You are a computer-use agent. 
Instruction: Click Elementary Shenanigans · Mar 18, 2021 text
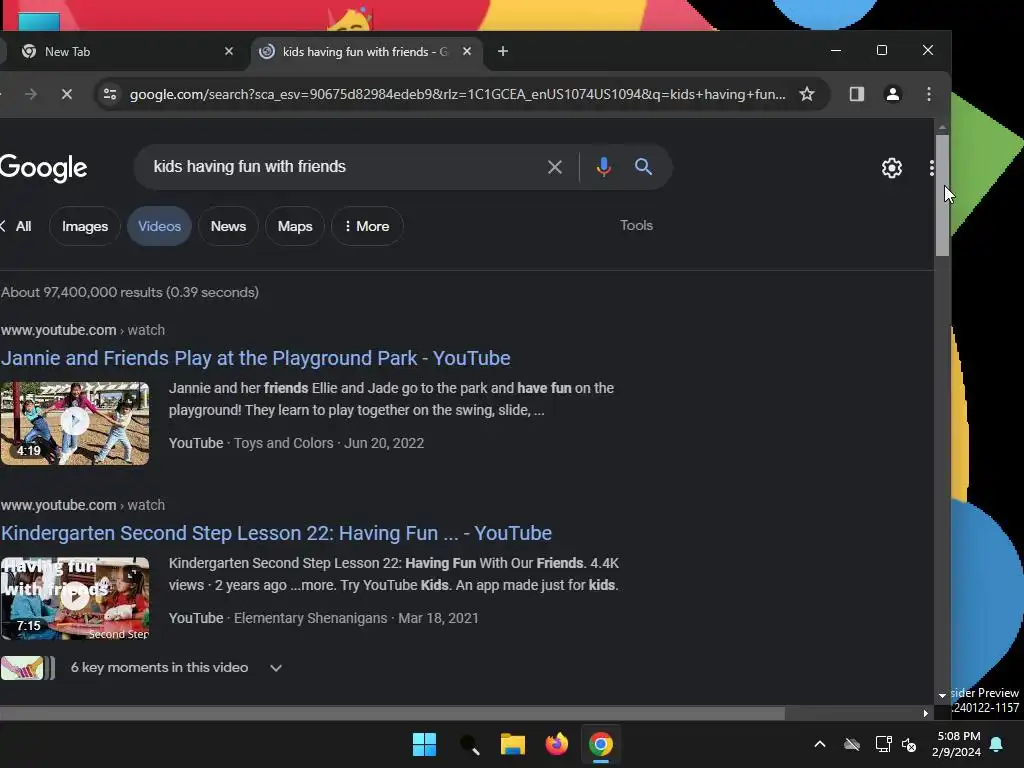pyautogui.click(x=356, y=618)
